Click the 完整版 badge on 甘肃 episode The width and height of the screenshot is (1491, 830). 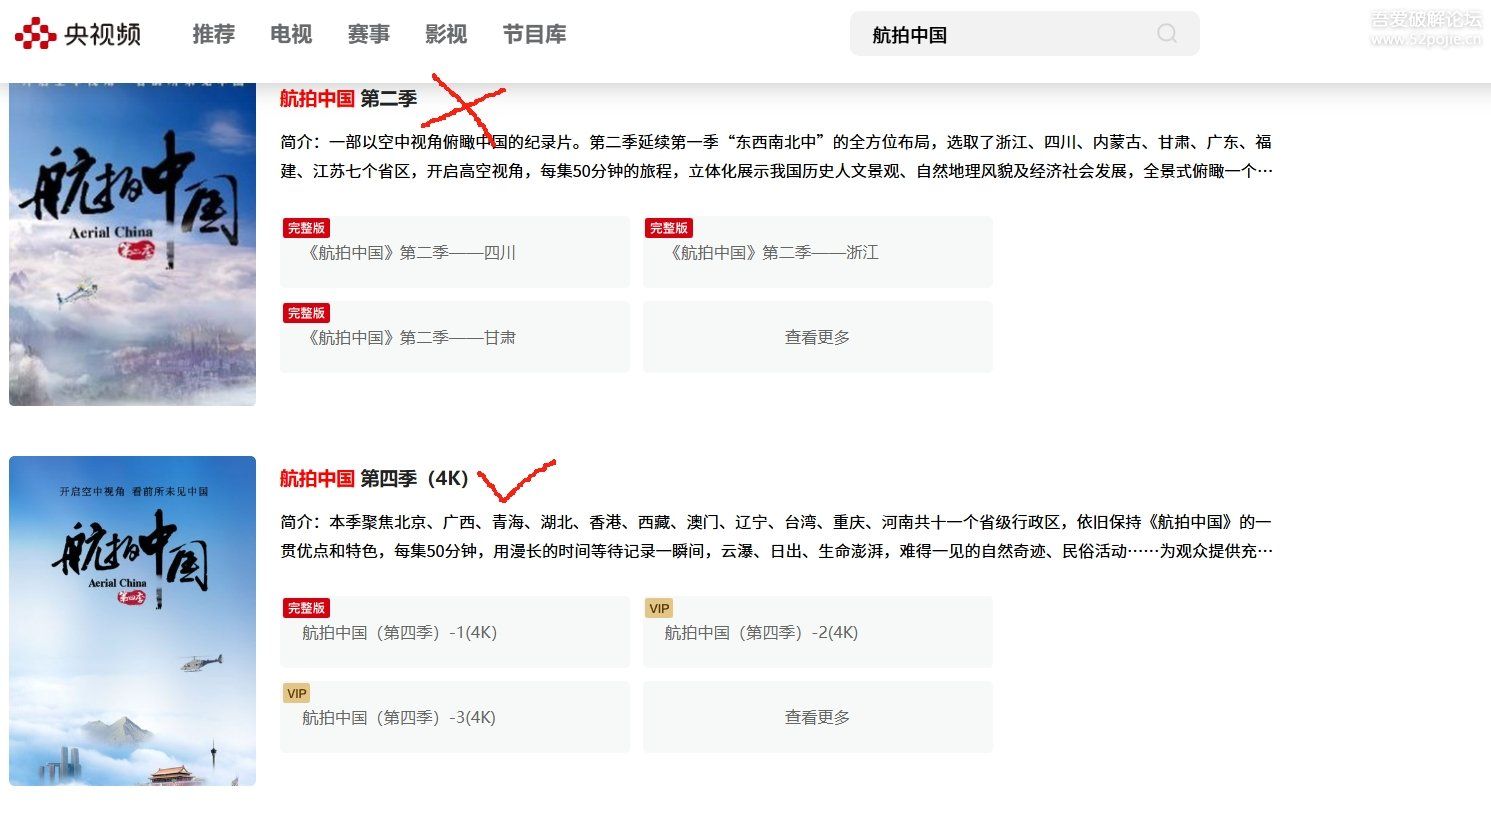tap(306, 313)
